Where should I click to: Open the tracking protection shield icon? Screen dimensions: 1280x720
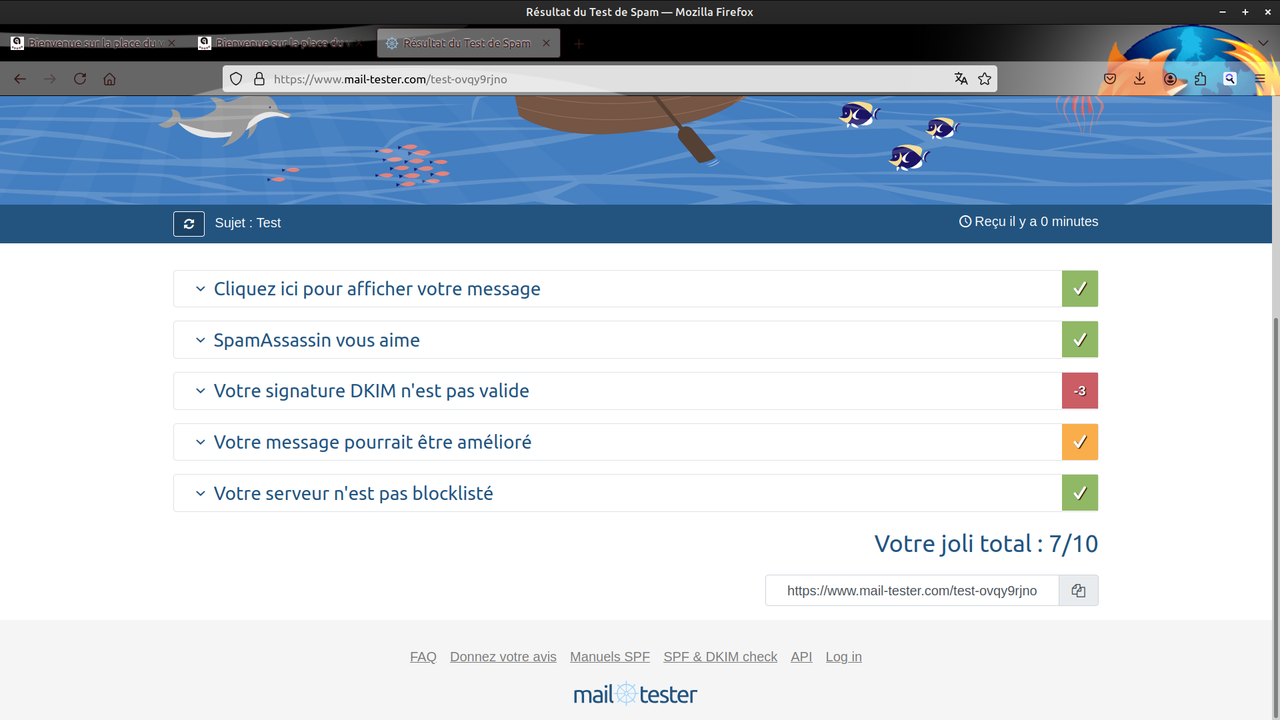point(237,79)
